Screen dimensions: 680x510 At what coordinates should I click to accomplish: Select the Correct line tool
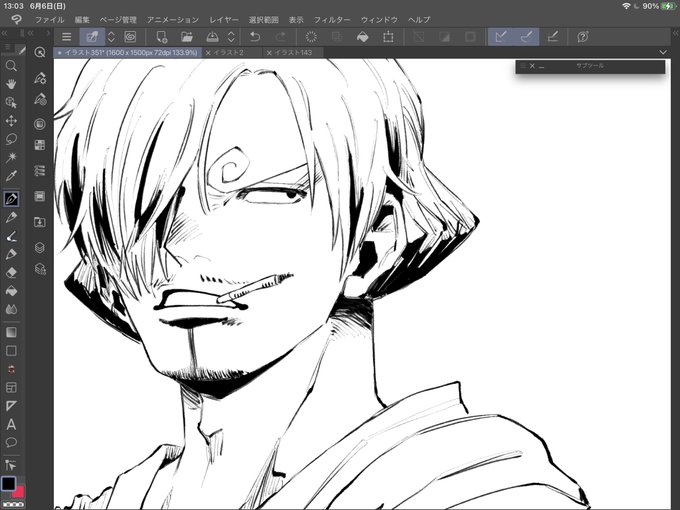[11, 465]
